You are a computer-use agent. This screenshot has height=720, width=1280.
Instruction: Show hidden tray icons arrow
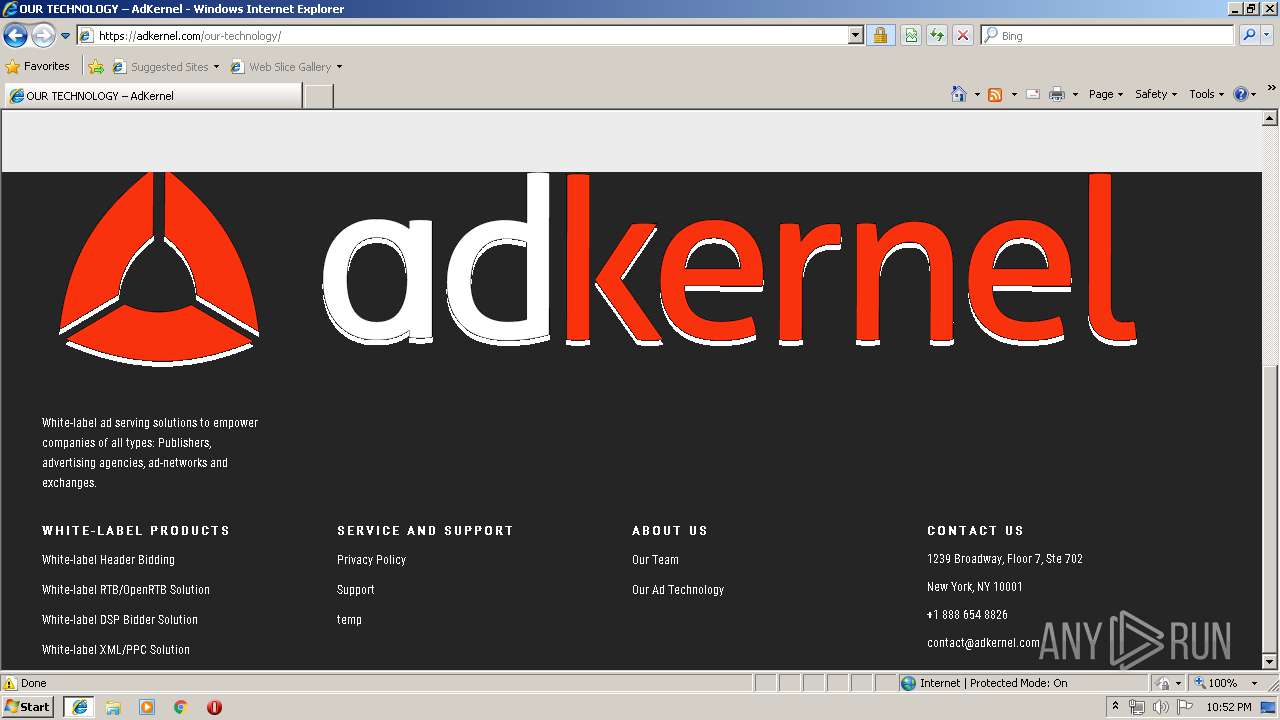[x=1116, y=707]
